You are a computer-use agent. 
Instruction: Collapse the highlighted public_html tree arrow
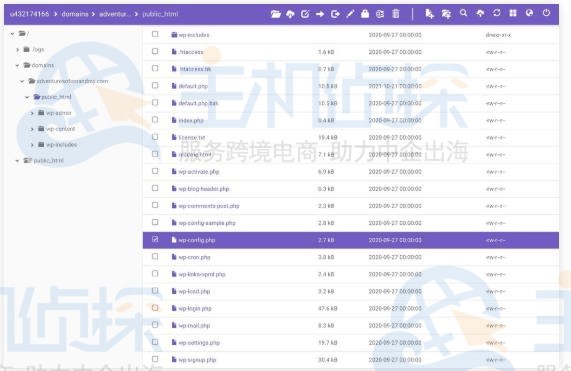(27, 97)
